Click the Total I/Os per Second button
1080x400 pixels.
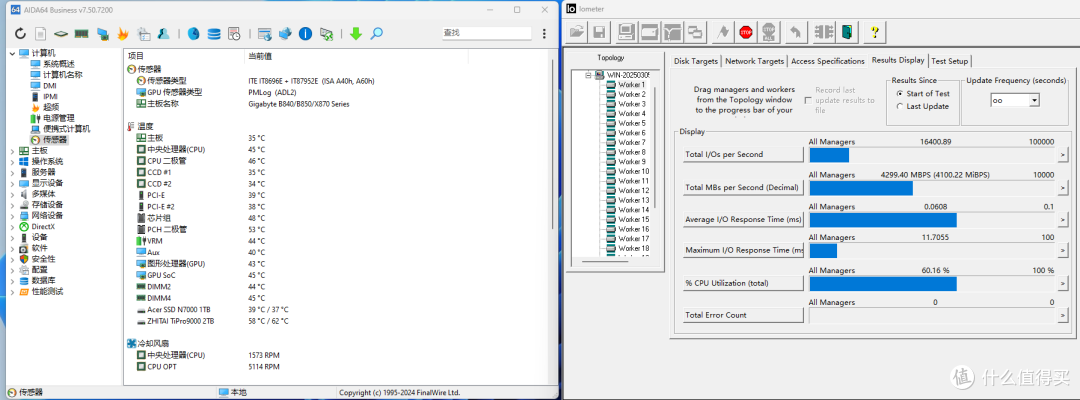coord(742,154)
